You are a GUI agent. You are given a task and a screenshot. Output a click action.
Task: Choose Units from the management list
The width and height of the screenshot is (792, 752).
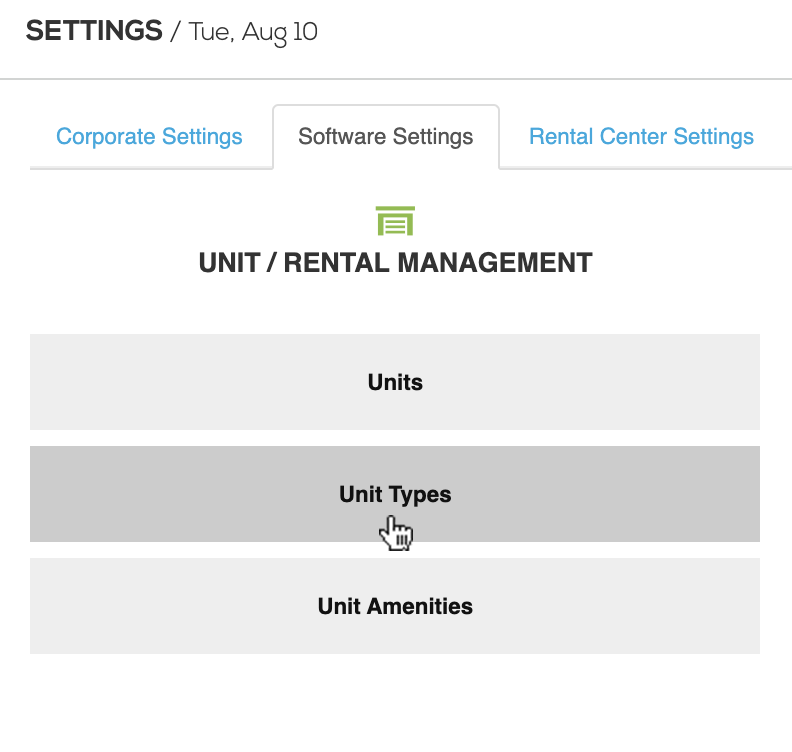tap(395, 382)
